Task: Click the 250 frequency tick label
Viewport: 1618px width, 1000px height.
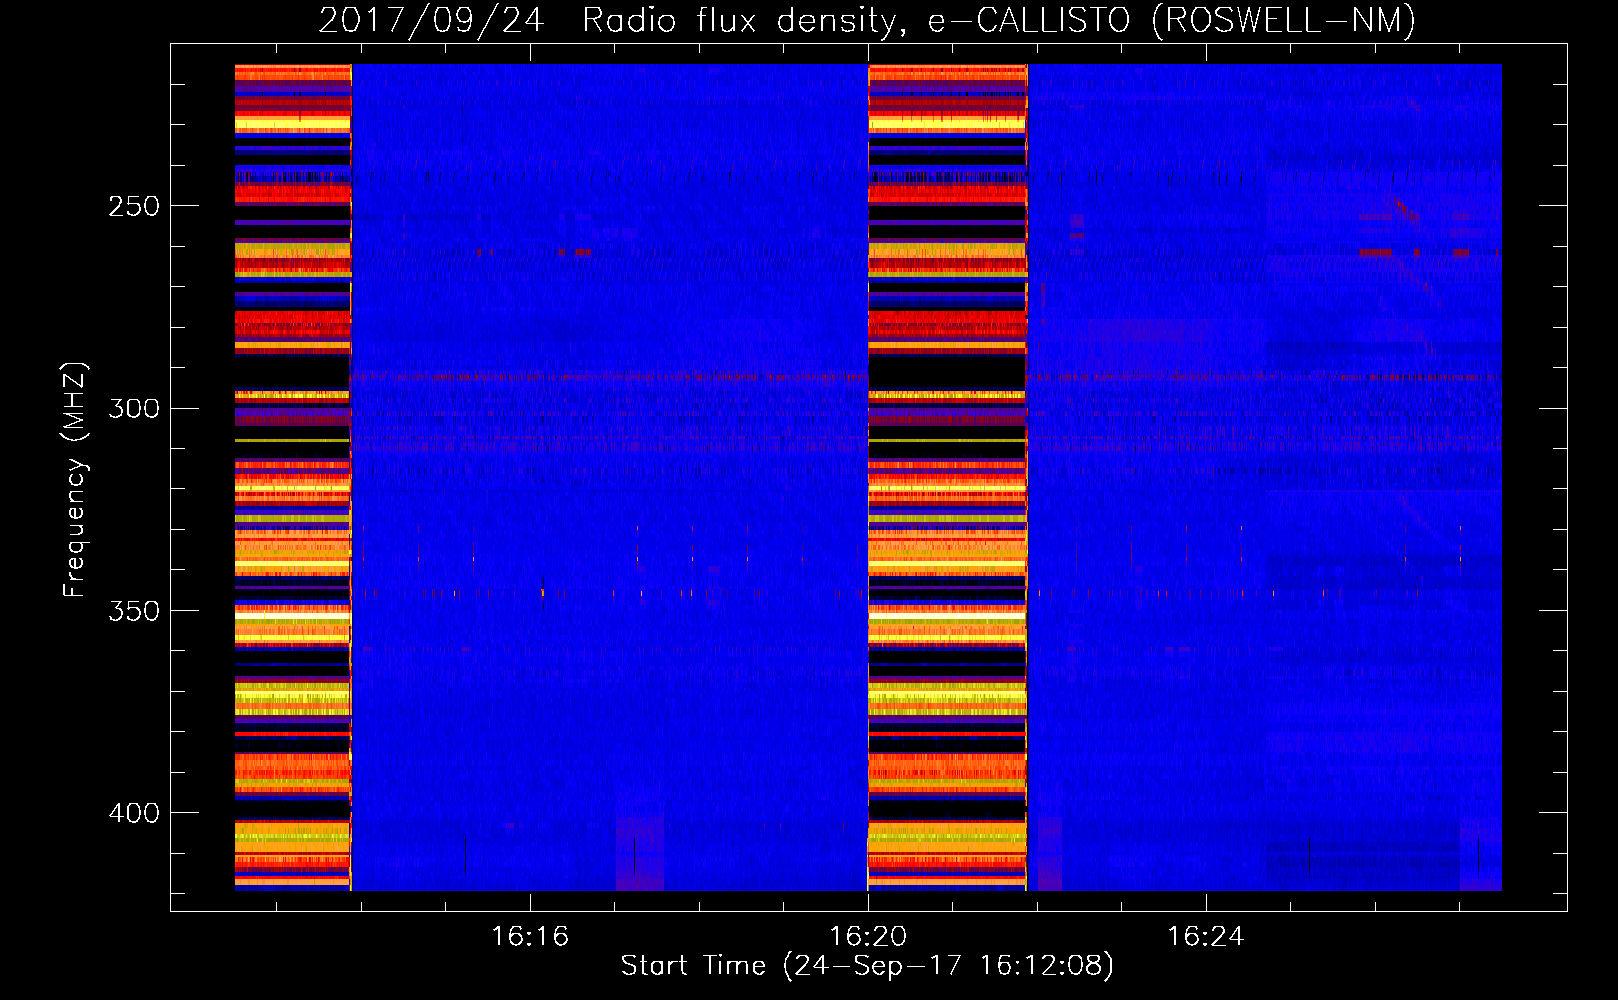Action: pyautogui.click(x=134, y=206)
